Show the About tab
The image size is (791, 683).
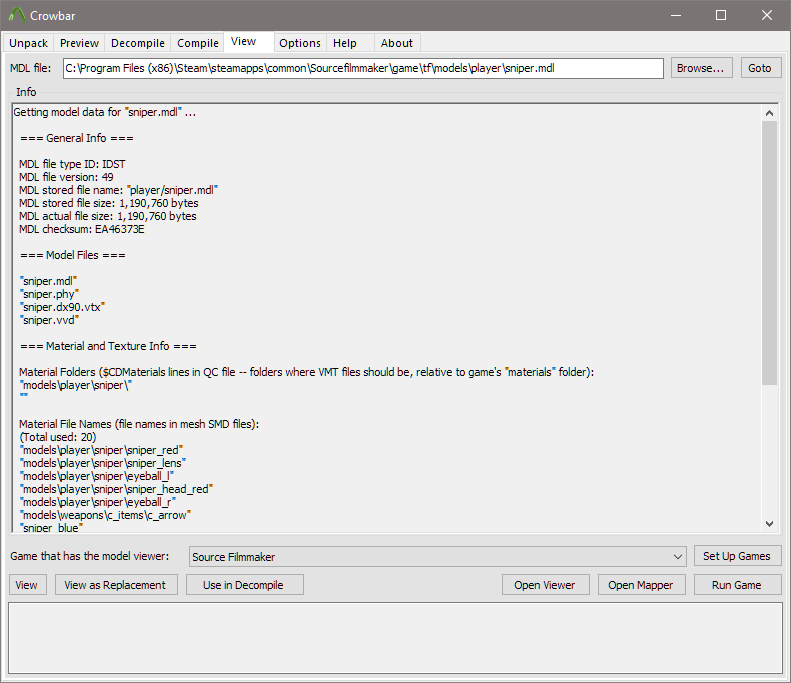(x=397, y=43)
